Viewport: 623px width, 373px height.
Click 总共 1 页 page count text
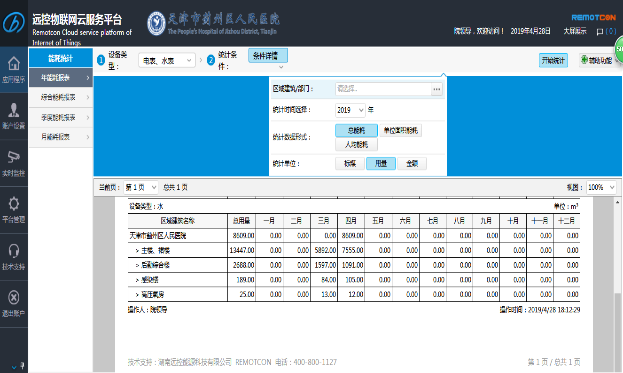click(x=175, y=187)
